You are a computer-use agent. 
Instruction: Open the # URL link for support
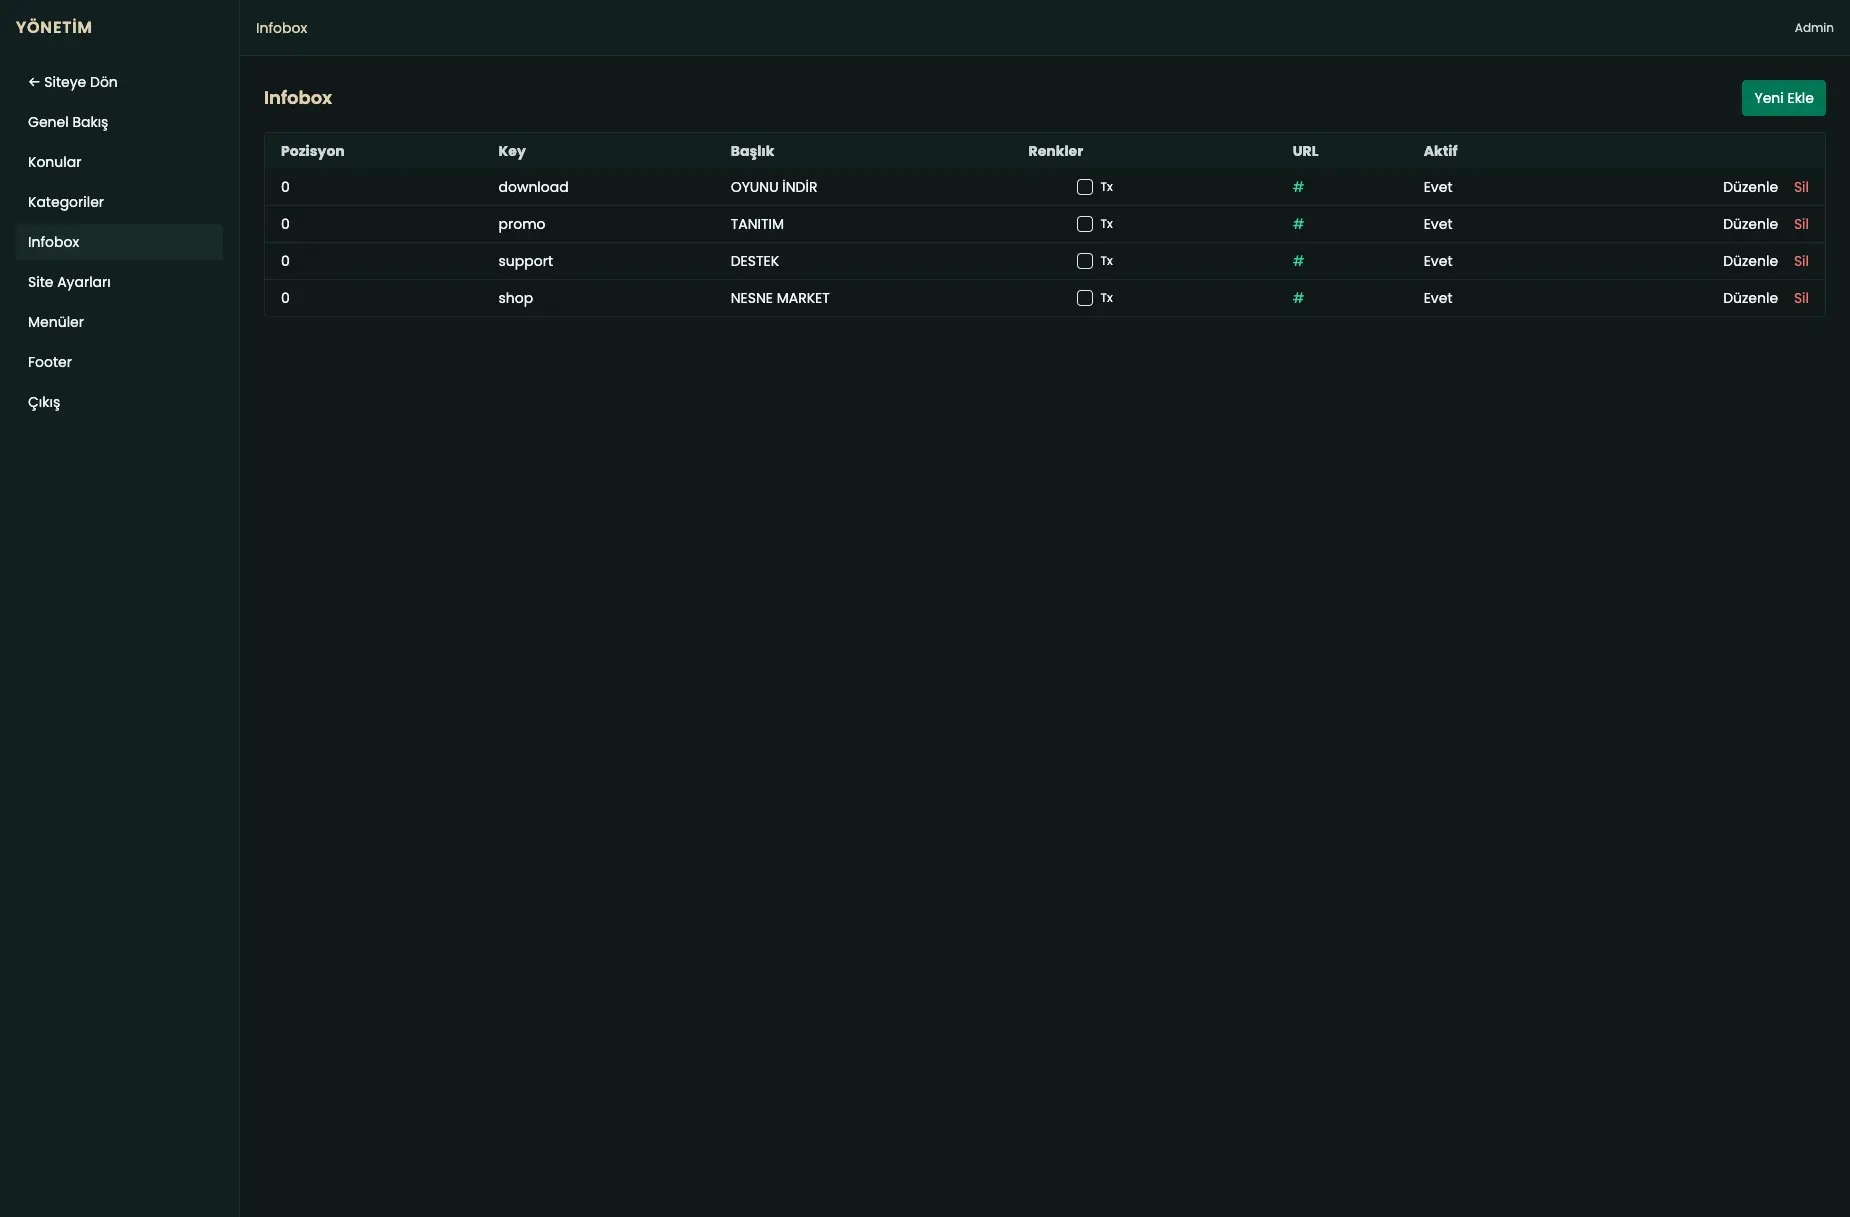tap(1298, 261)
